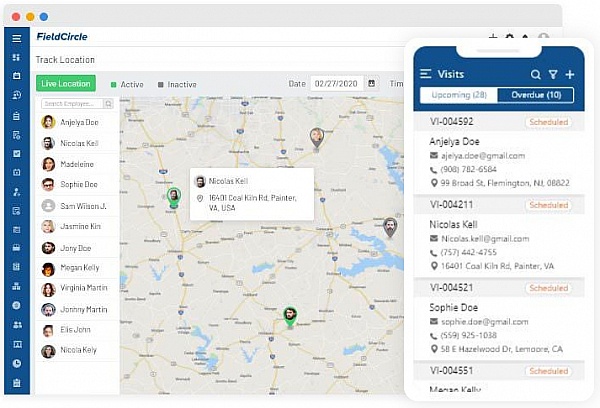Click the clock icon in the sidebar
Screen dimensions: 600x408
(16, 363)
